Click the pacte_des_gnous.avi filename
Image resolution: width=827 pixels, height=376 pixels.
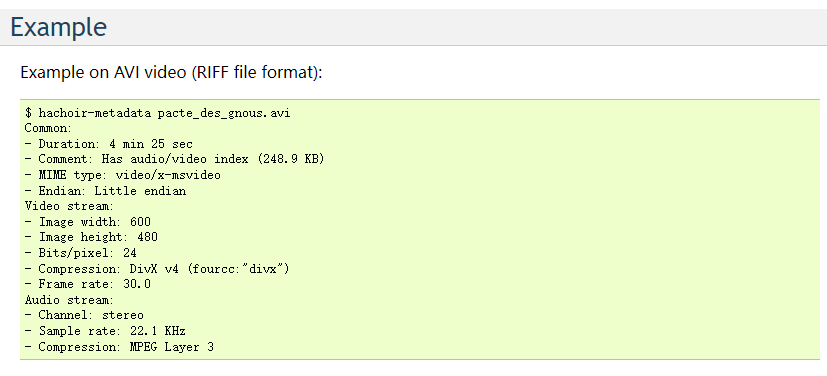coord(224,113)
